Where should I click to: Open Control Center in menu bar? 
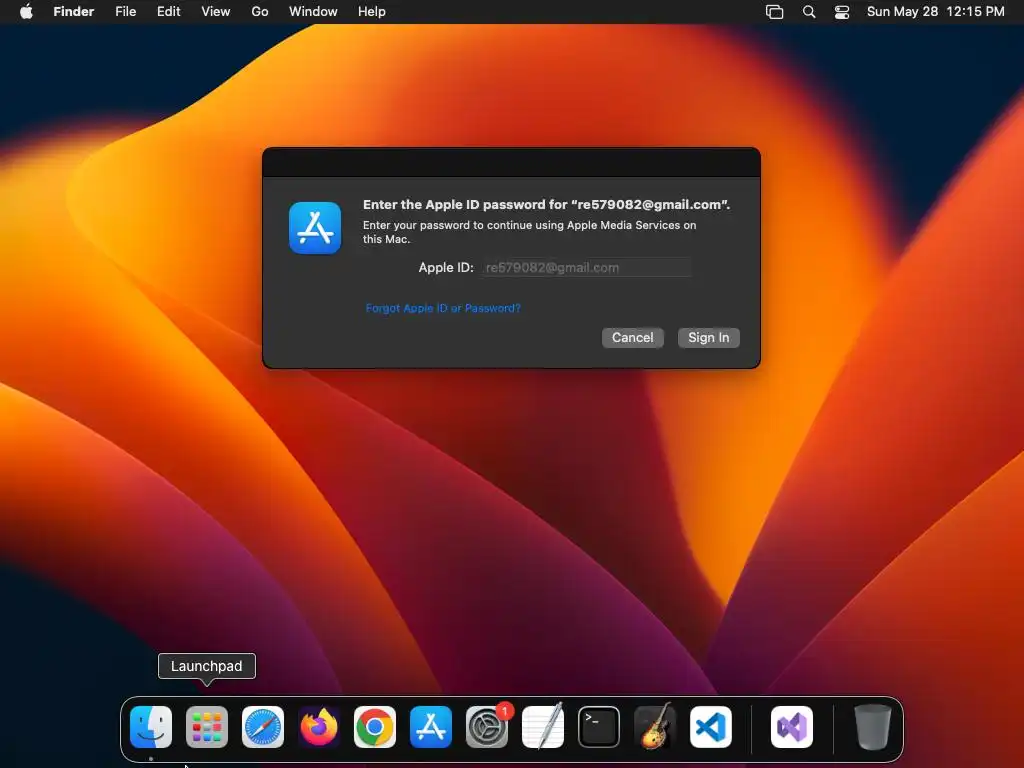click(842, 12)
